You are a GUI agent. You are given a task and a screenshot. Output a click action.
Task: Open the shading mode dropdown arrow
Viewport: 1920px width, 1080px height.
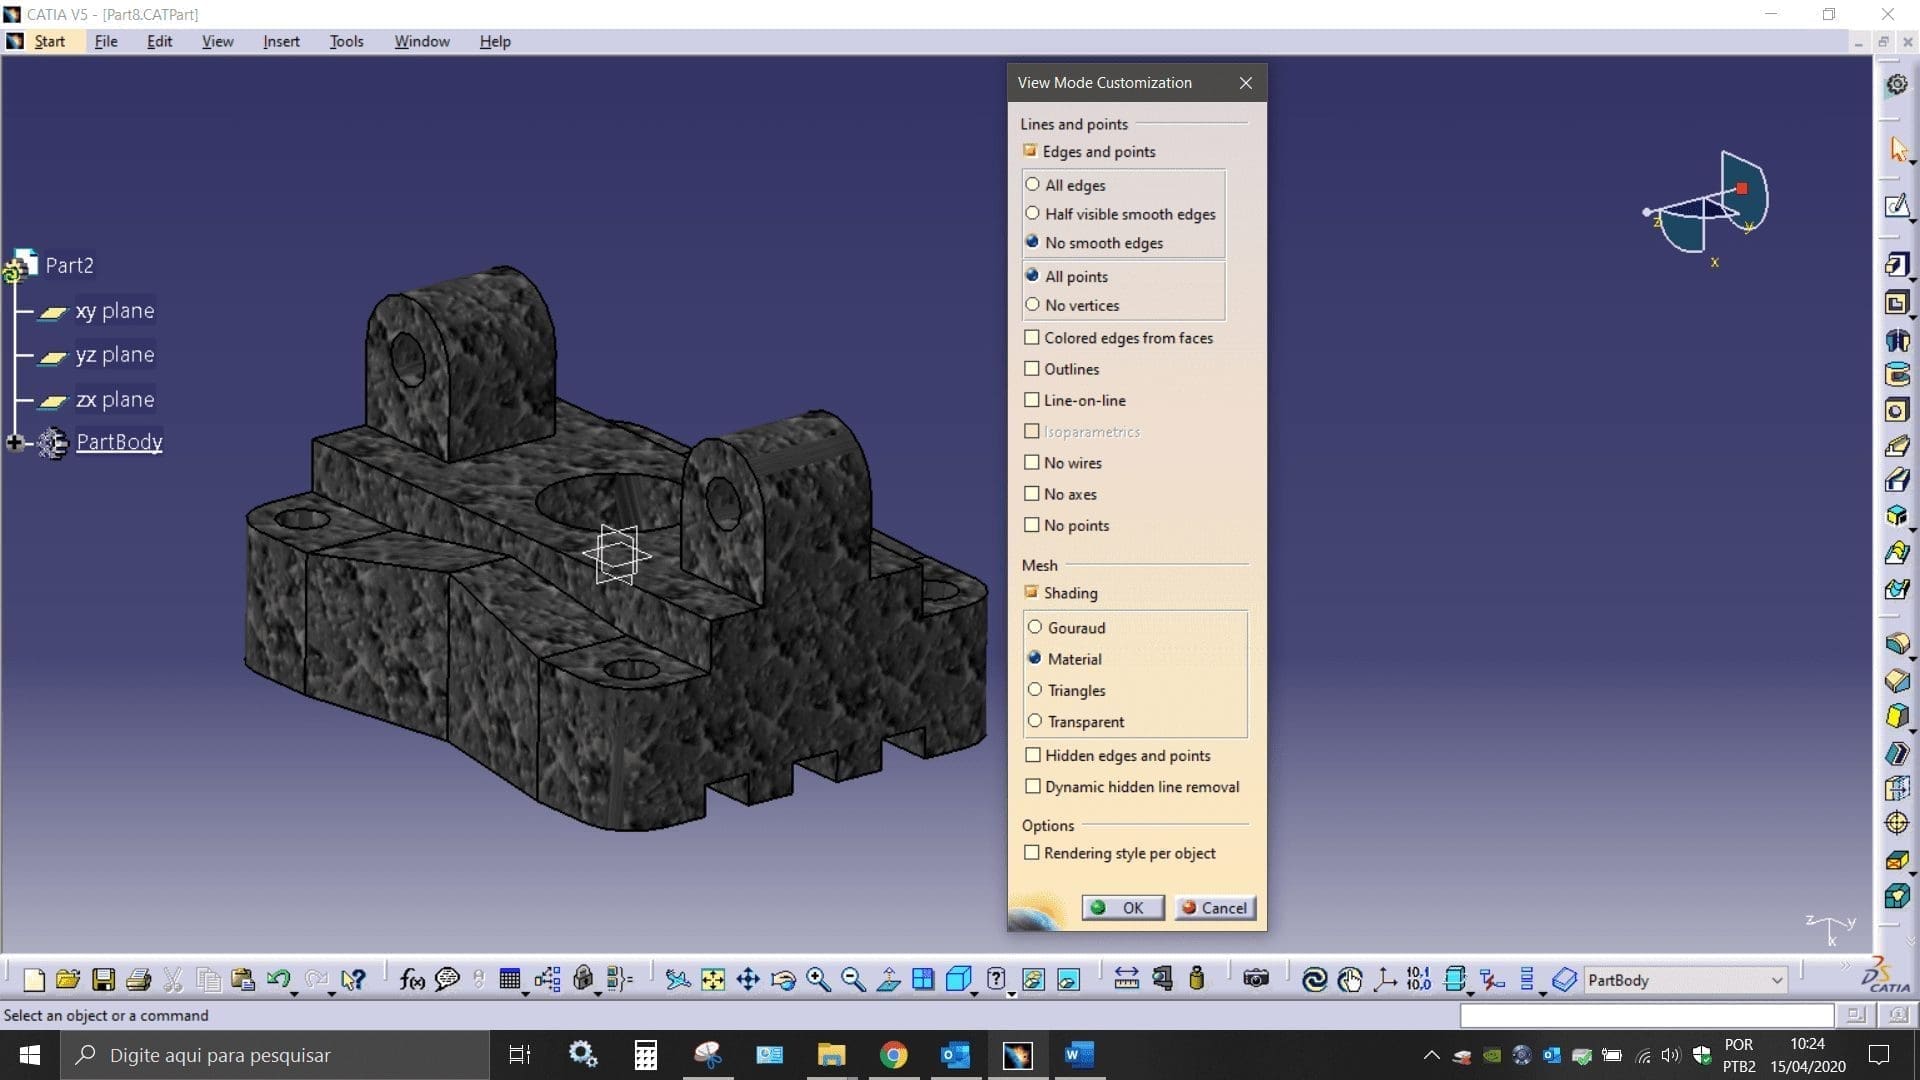(x=973, y=993)
